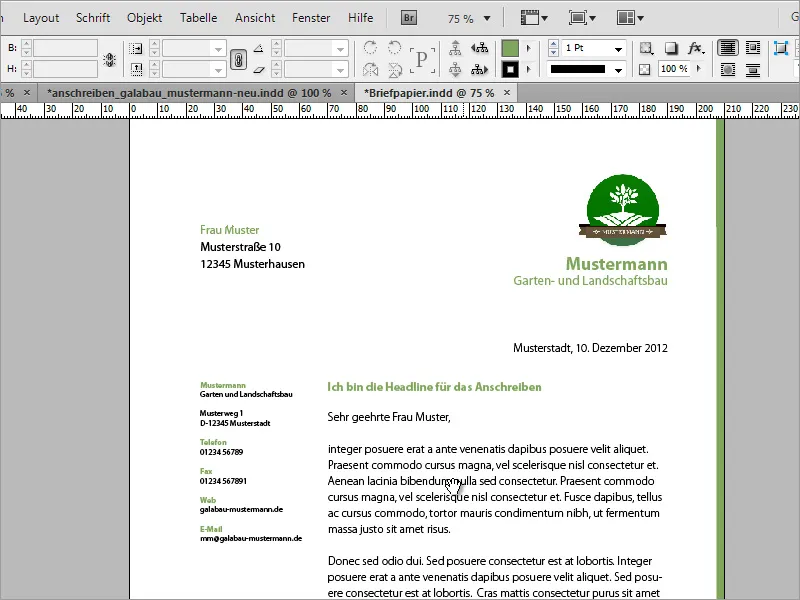
Task: Open the rotation angle dropdown
Action: tap(340, 49)
